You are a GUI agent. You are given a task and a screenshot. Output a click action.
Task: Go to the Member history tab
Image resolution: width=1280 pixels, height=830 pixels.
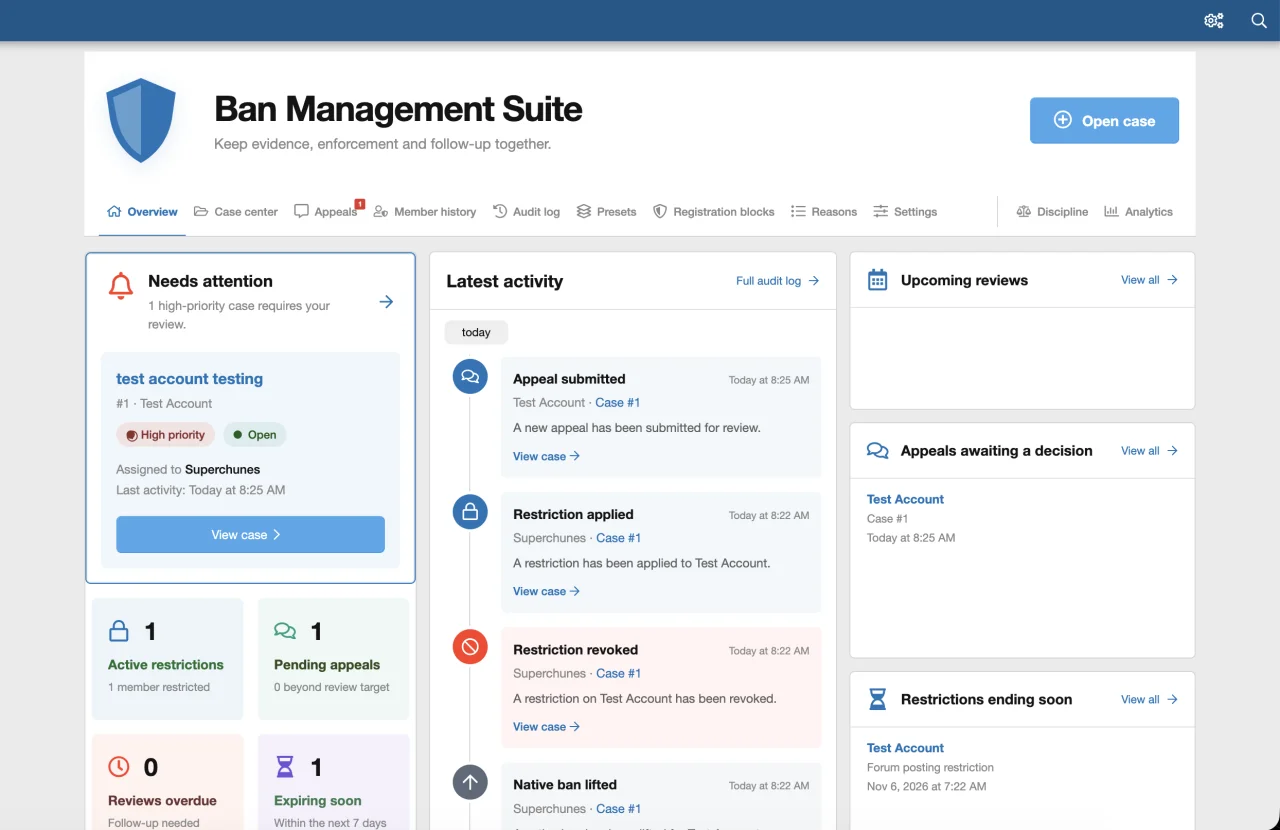pyautogui.click(x=424, y=212)
